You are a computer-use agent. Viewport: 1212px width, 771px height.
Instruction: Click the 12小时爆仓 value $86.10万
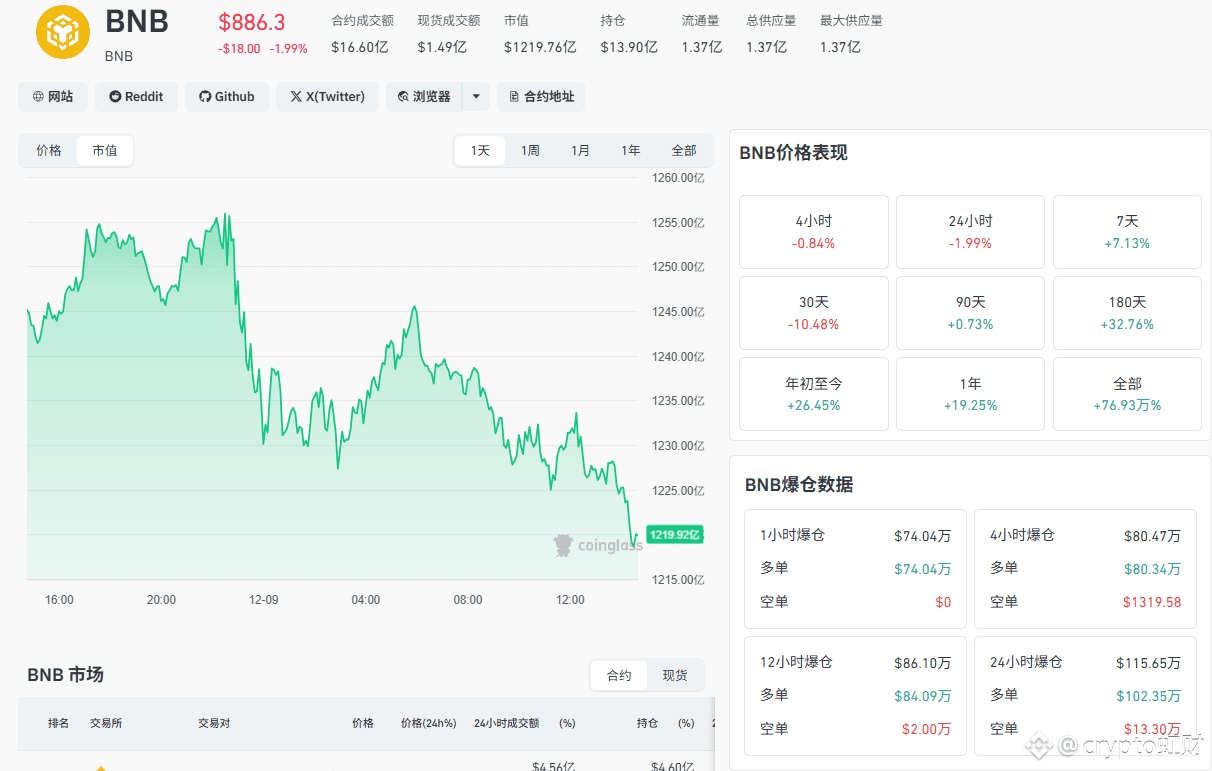point(922,663)
